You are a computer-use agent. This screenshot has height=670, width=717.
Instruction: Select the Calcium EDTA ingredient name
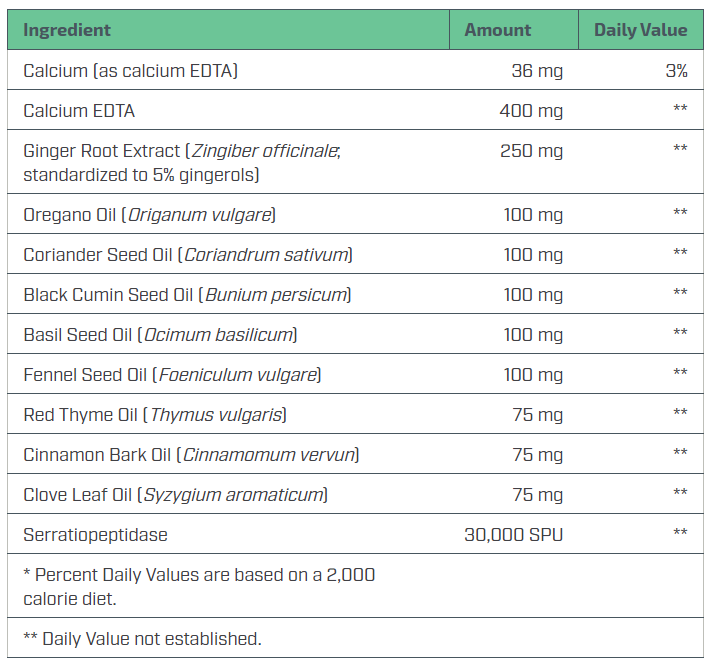79,110
